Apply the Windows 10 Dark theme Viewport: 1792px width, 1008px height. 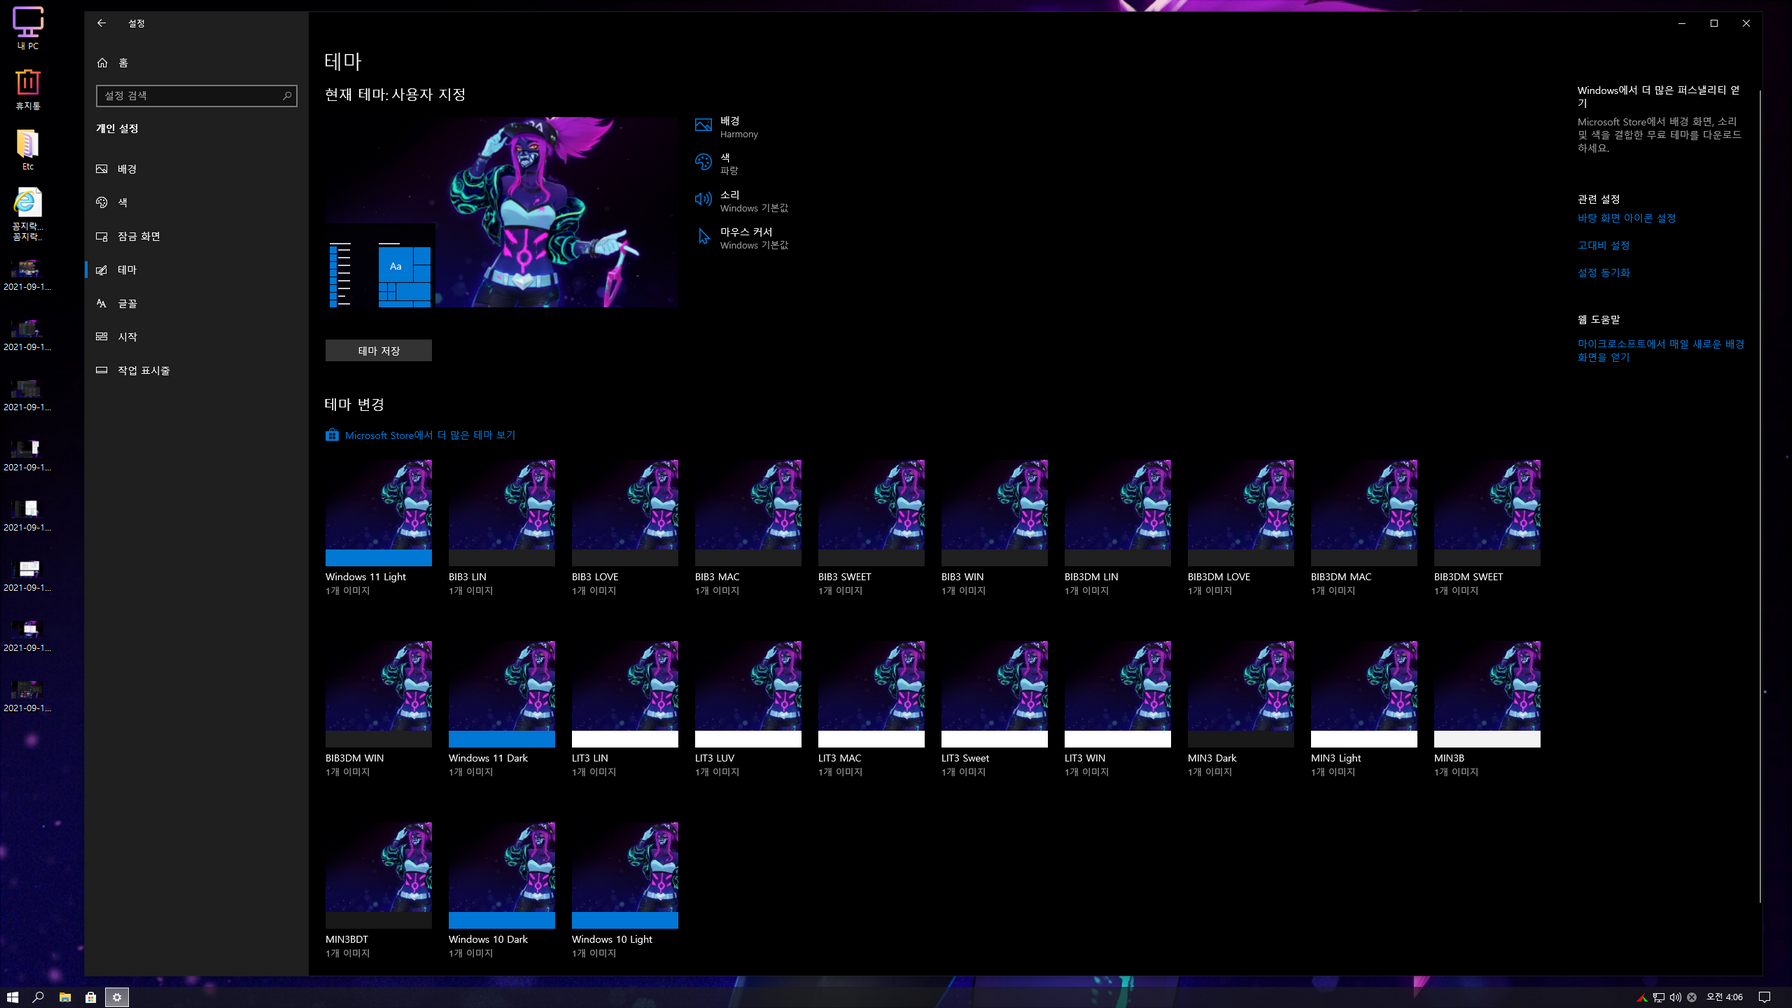(501, 890)
